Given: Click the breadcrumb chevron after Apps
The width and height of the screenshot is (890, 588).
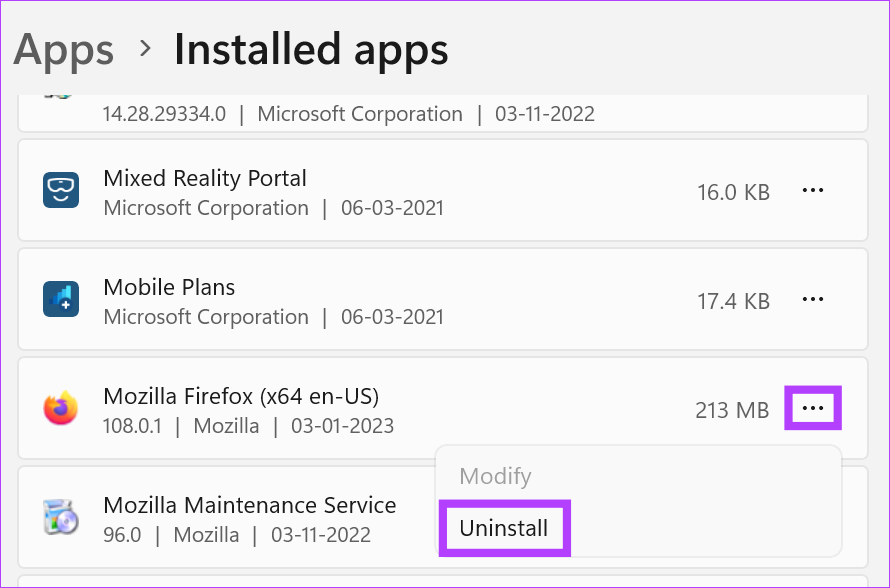Looking at the screenshot, I should pyautogui.click(x=144, y=49).
